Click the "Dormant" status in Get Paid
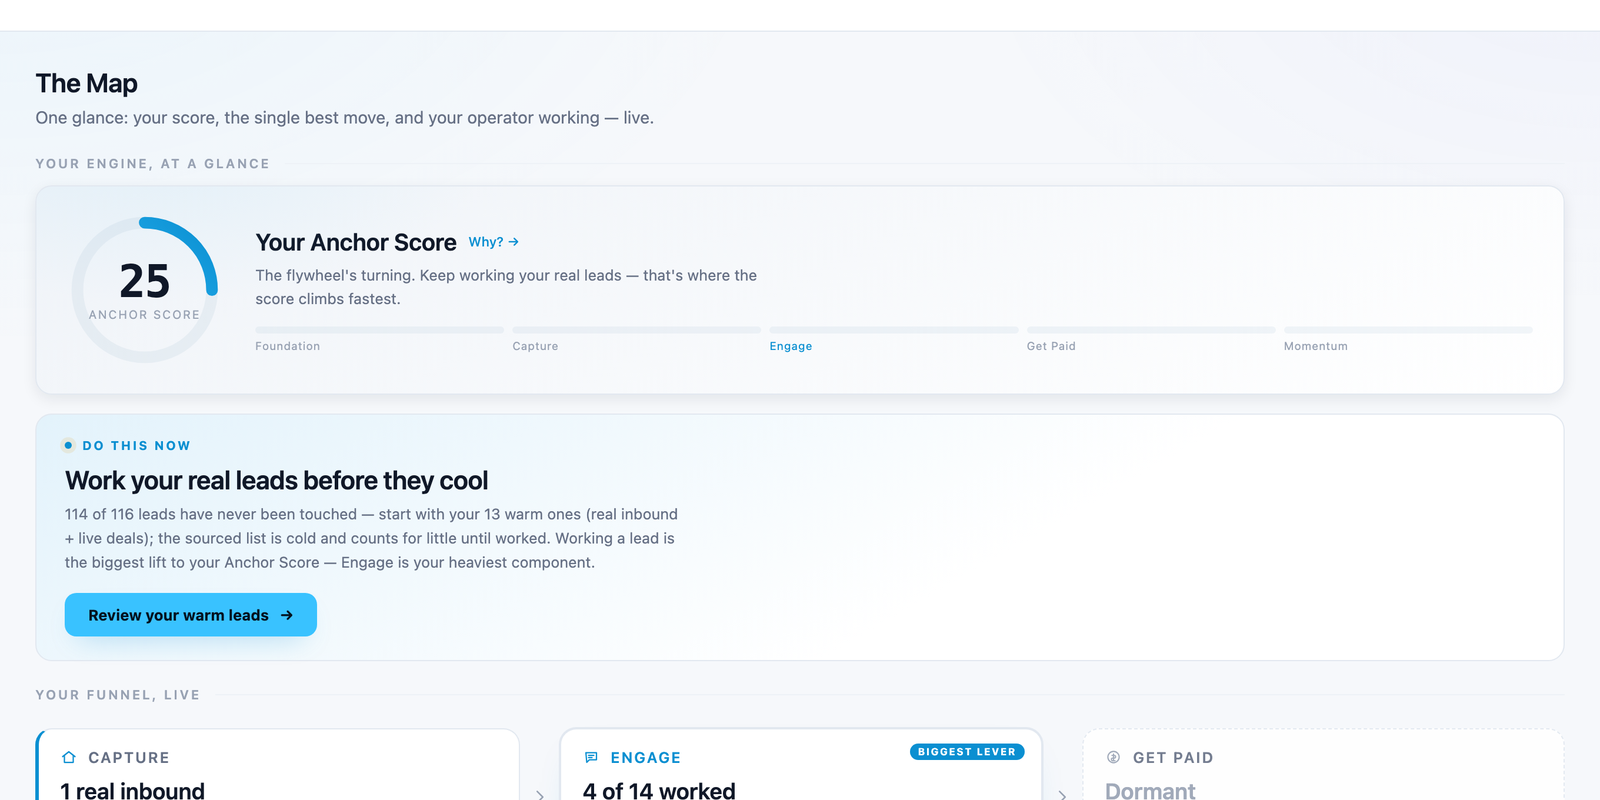The width and height of the screenshot is (1600, 800). pos(1150,791)
